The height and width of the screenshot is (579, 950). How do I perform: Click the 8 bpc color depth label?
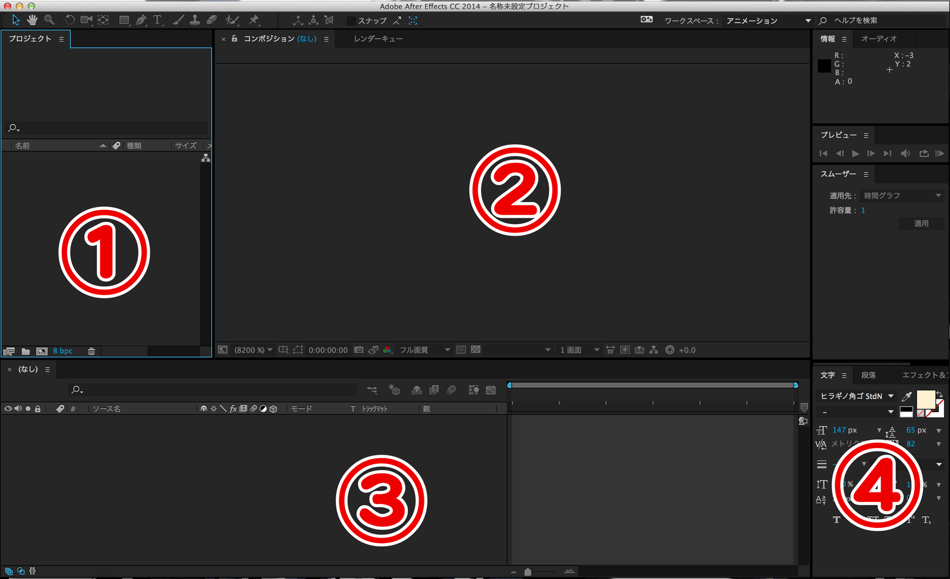tap(62, 351)
